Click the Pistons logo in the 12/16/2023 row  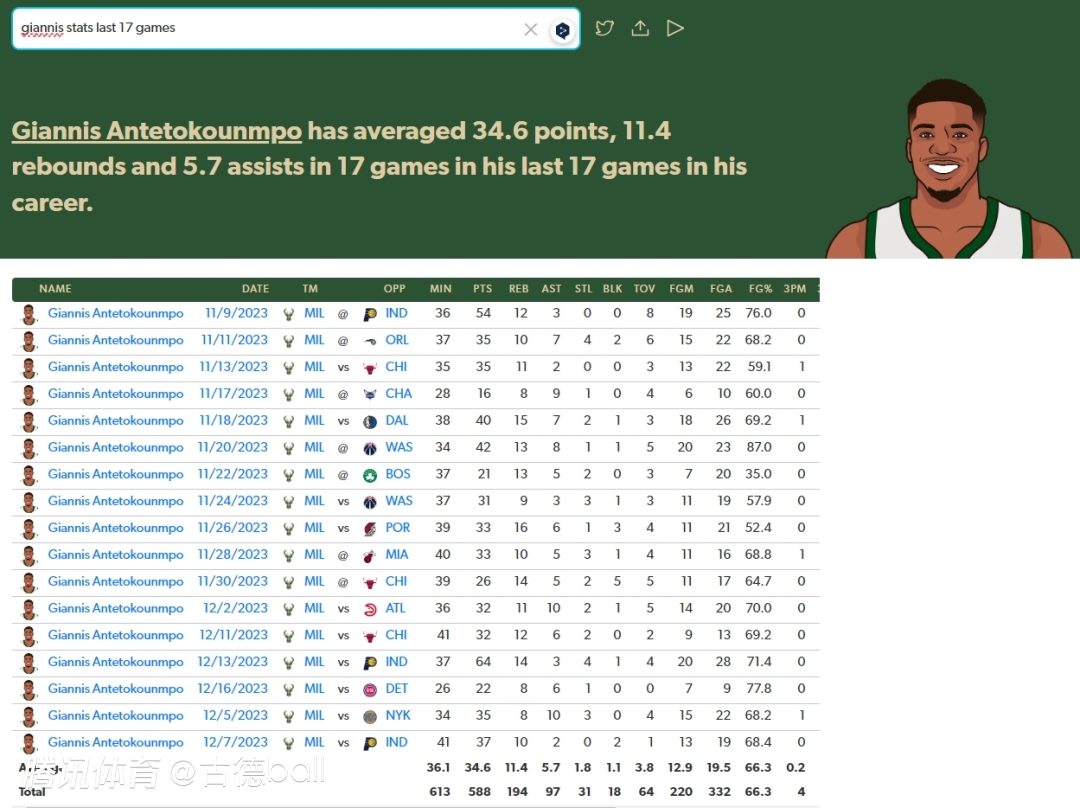(x=370, y=689)
